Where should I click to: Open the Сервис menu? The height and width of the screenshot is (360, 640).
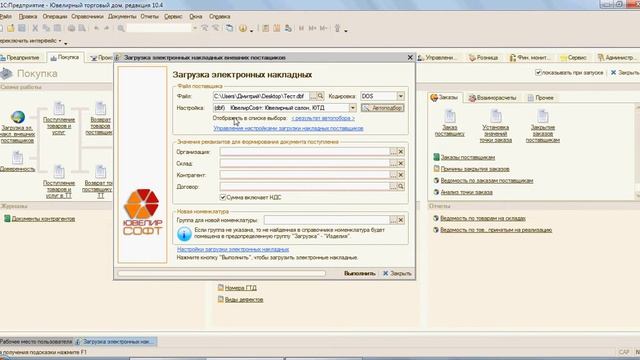173,17
